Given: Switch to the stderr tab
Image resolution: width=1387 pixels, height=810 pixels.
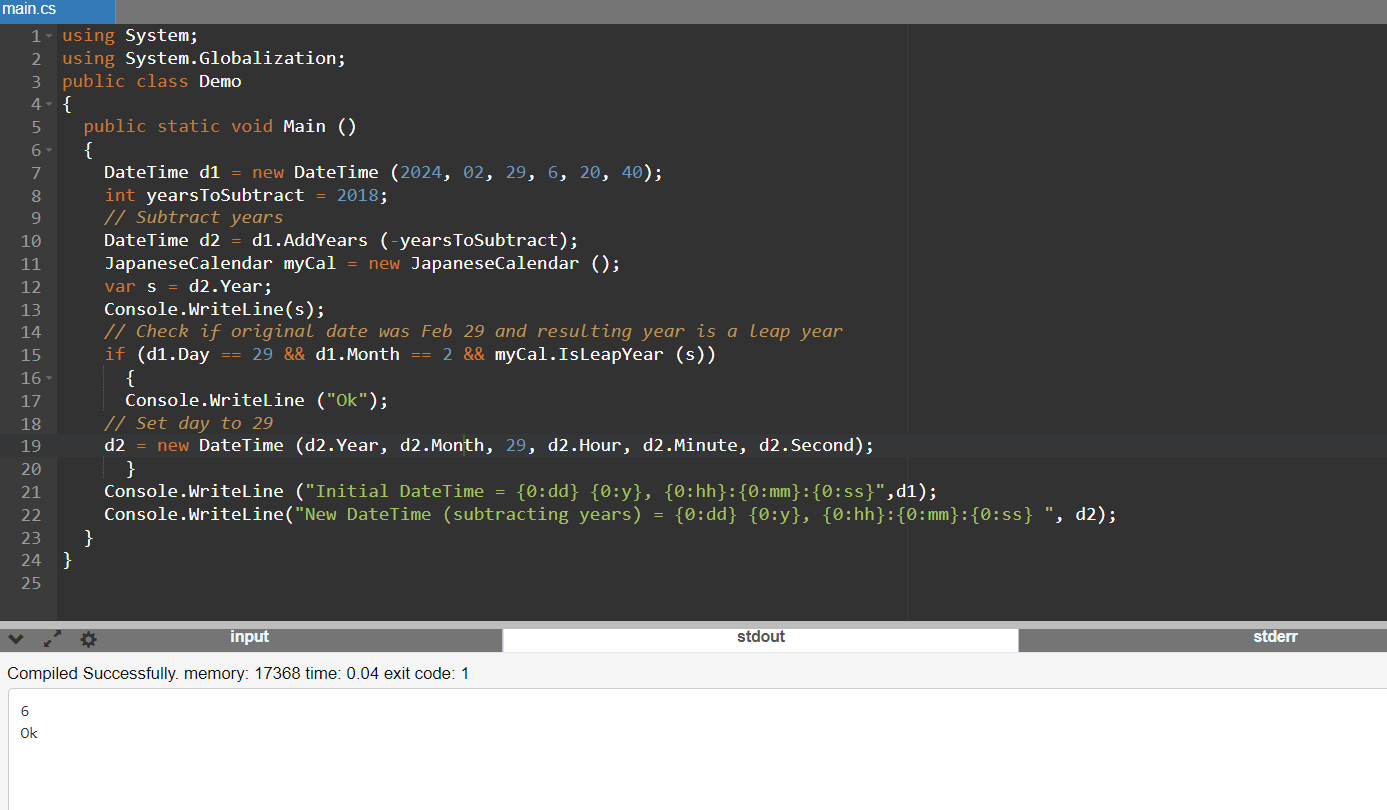Looking at the screenshot, I should pos(1275,637).
